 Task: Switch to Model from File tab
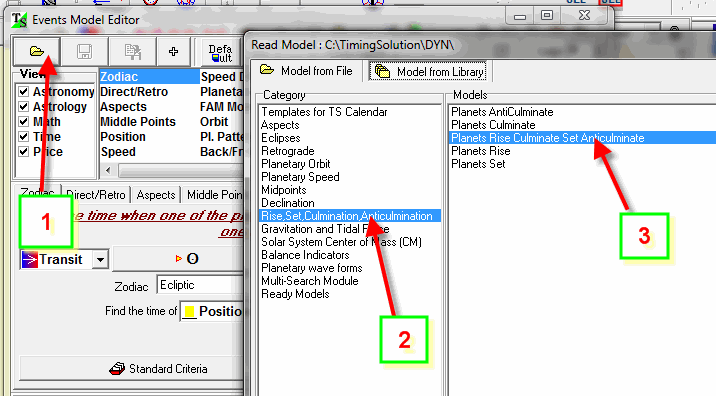(306, 71)
